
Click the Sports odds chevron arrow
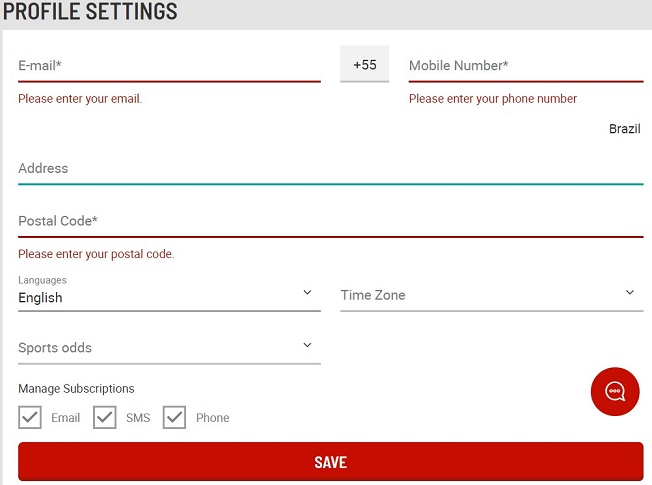[307, 345]
